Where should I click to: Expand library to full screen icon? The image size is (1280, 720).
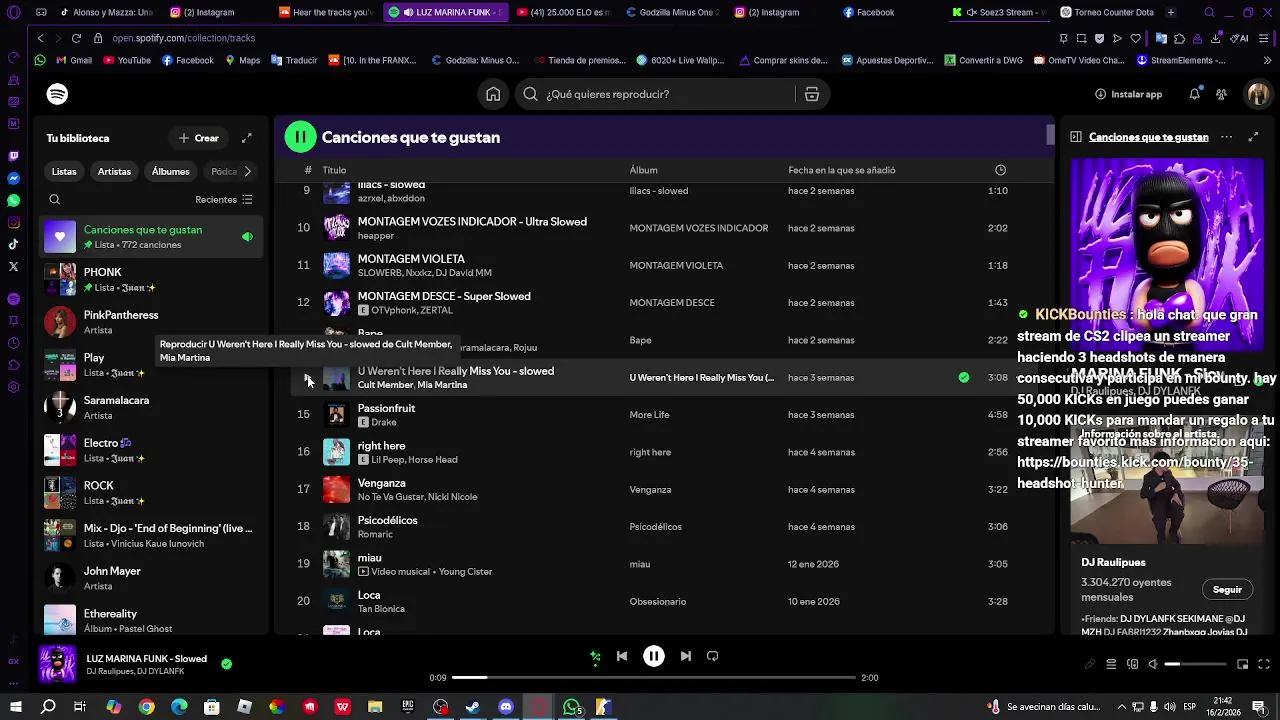point(247,138)
